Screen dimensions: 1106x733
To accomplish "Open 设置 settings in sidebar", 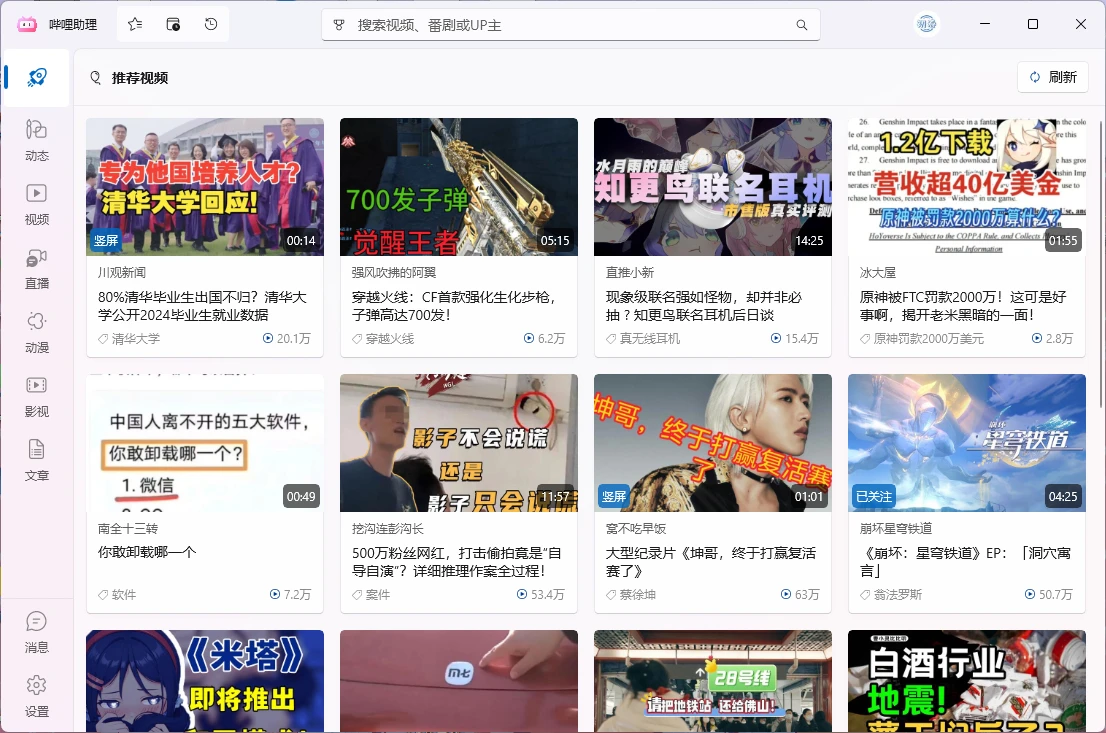I will click(37, 697).
